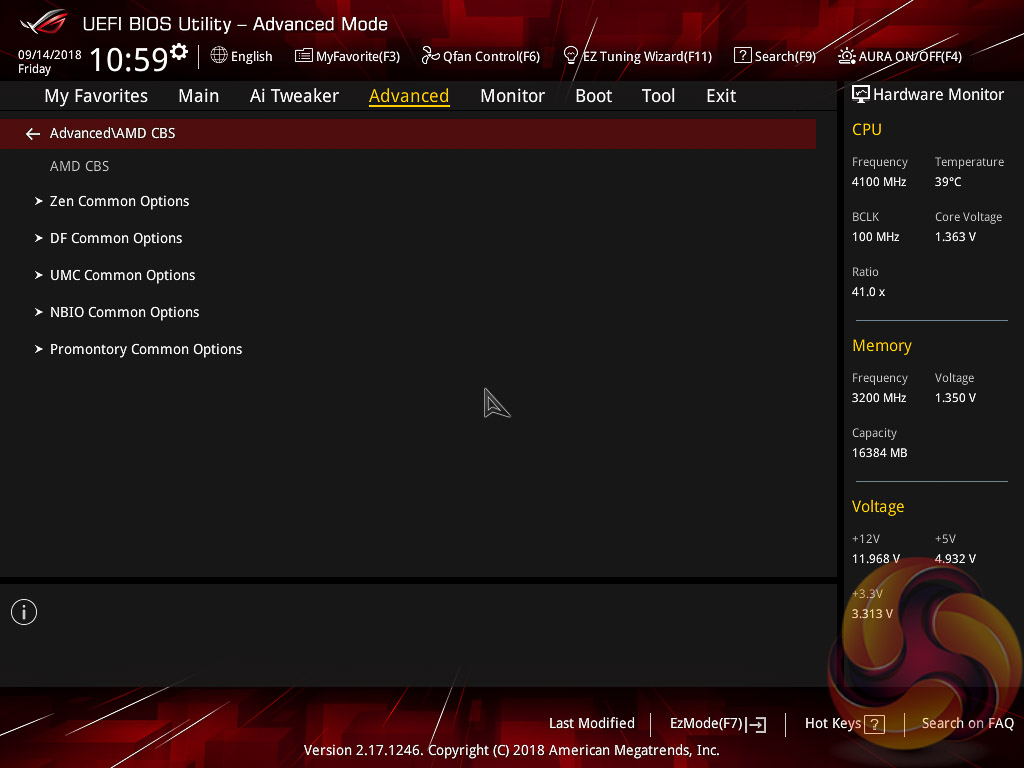
Task: Click the EzMode exit arrow icon
Action: point(756,724)
